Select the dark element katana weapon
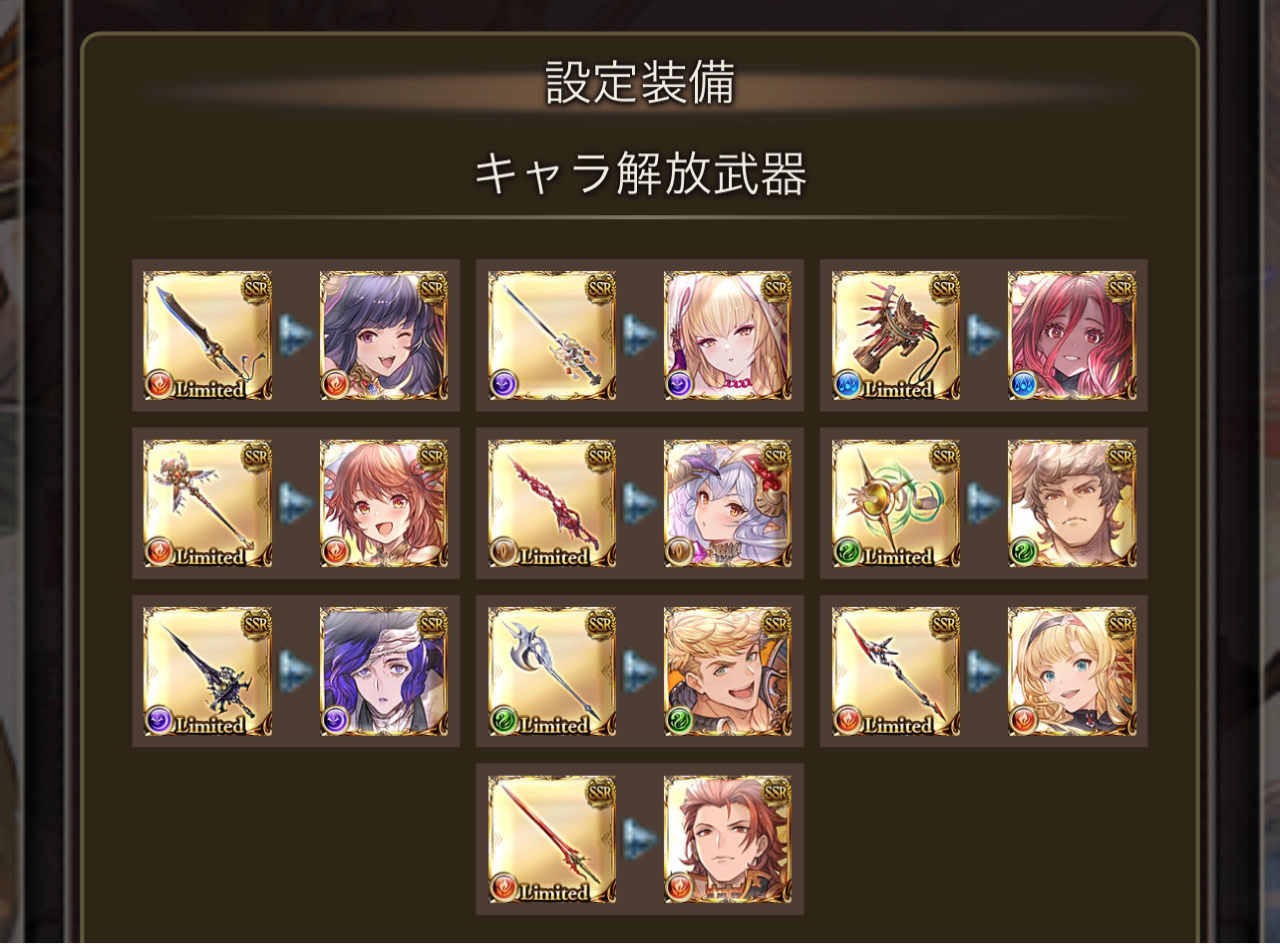The width and height of the screenshot is (1280, 944). [x=552, y=336]
